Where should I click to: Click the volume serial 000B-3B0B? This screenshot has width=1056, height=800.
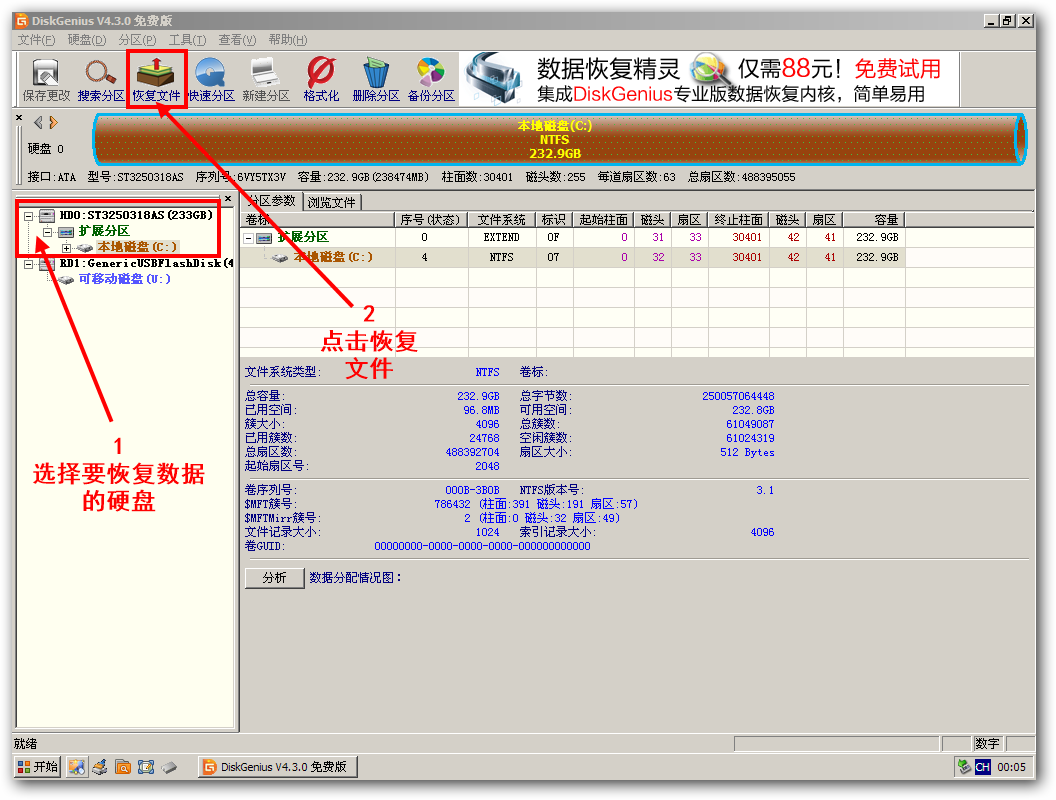point(472,490)
